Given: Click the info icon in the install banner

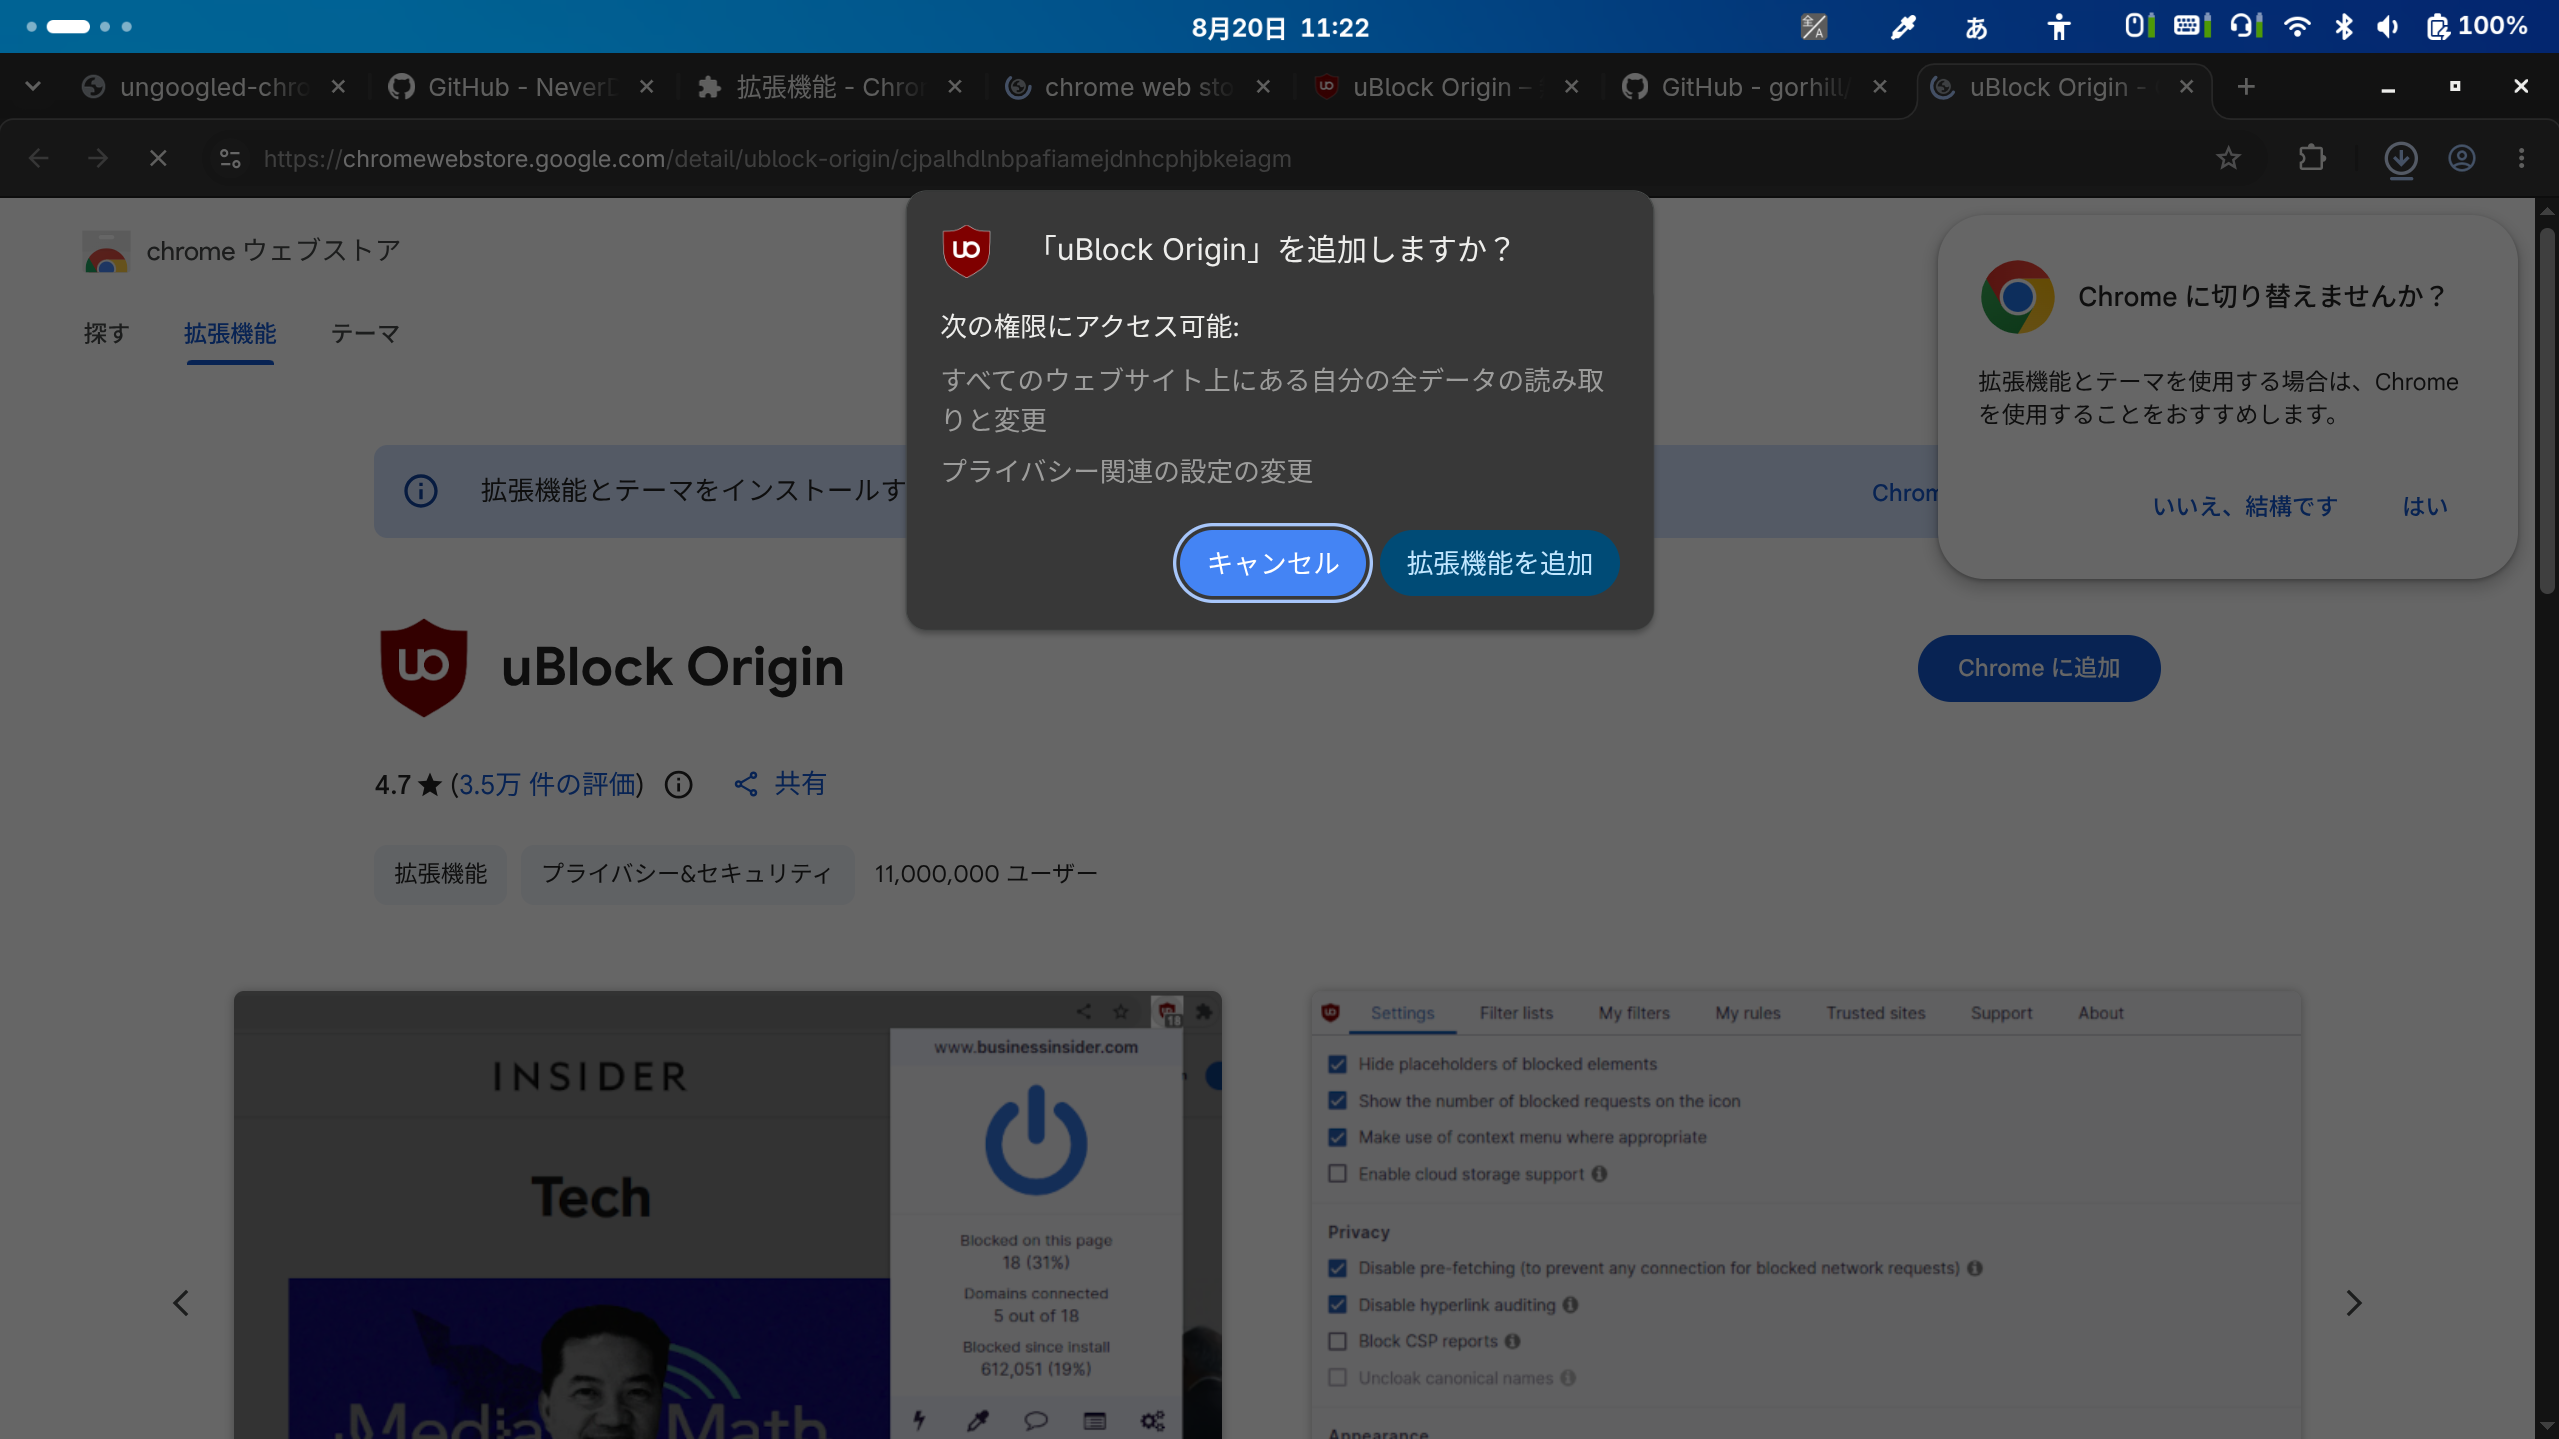Looking at the screenshot, I should (x=420, y=491).
